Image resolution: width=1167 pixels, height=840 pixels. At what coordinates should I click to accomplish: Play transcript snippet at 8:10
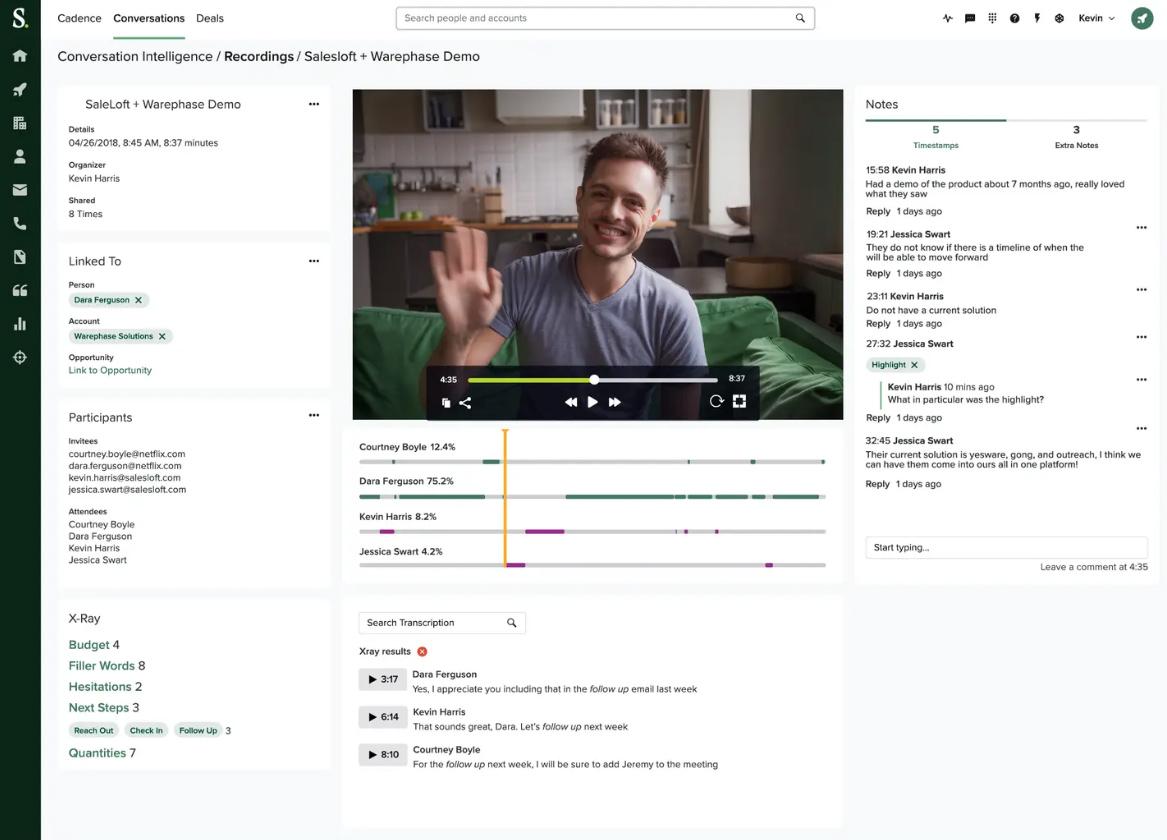pos(383,754)
